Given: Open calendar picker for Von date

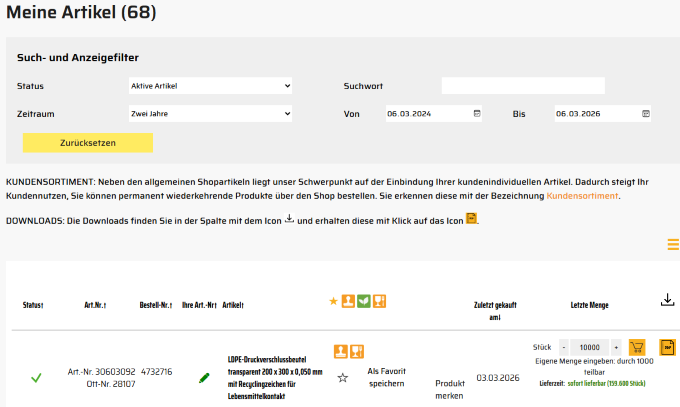Looking at the screenshot, I should click(x=477, y=114).
